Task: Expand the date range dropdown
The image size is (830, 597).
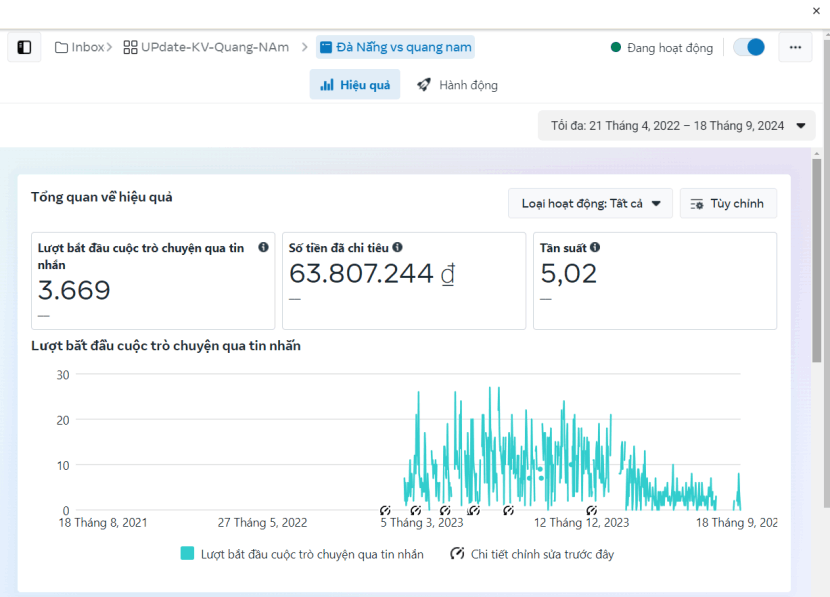Action: click(677, 126)
